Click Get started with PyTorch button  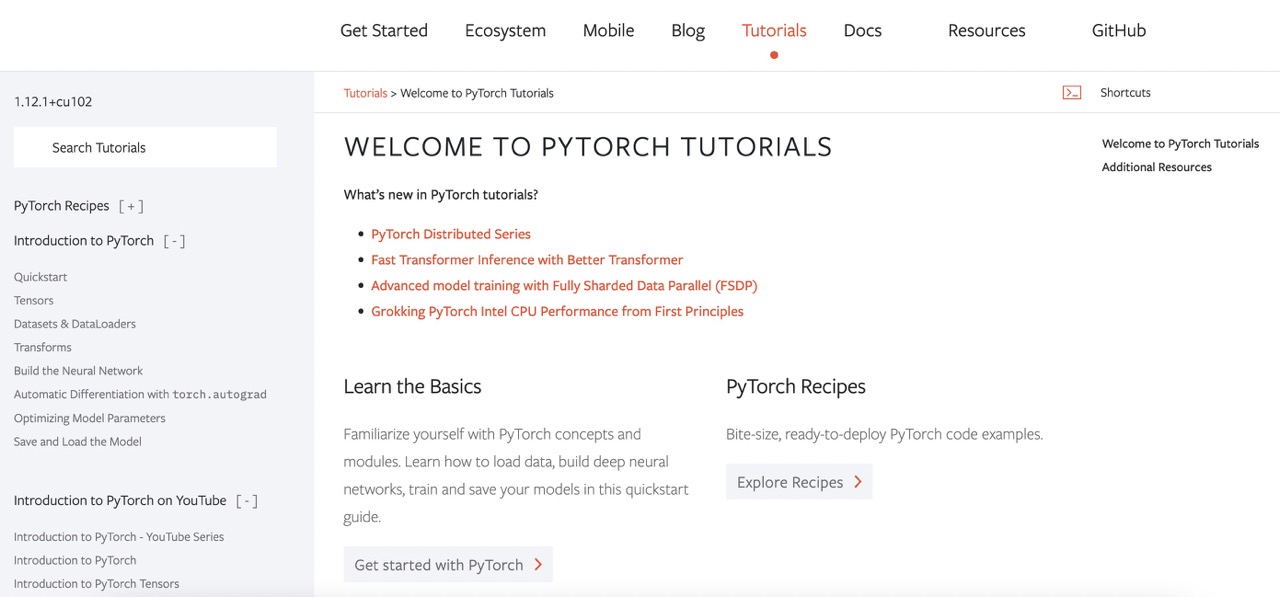[448, 565]
